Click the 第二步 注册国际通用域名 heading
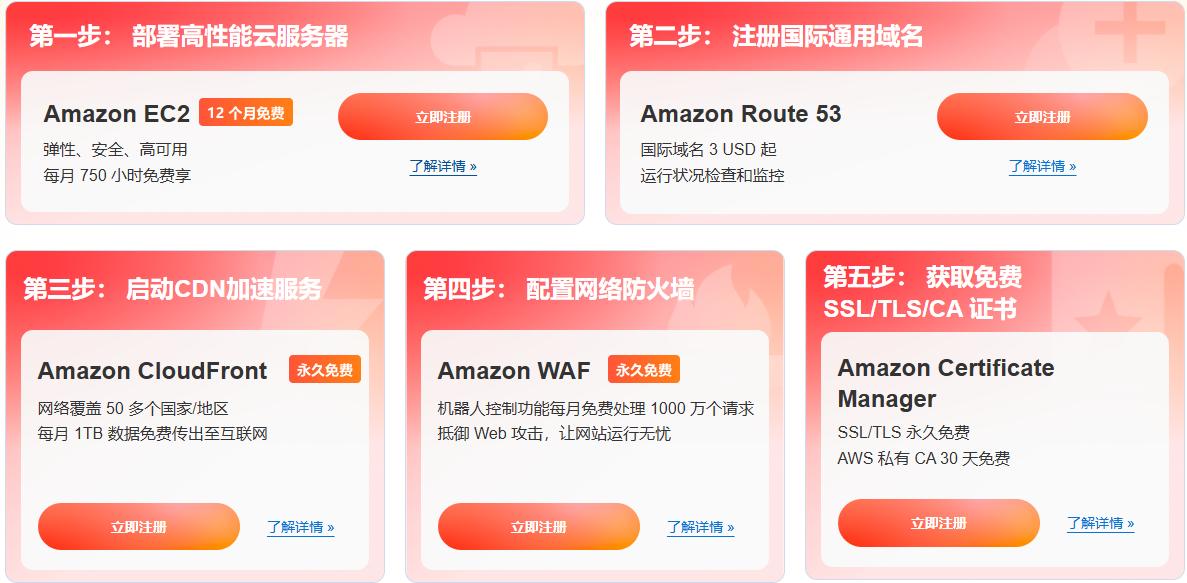The height and width of the screenshot is (583, 1187). tap(776, 36)
